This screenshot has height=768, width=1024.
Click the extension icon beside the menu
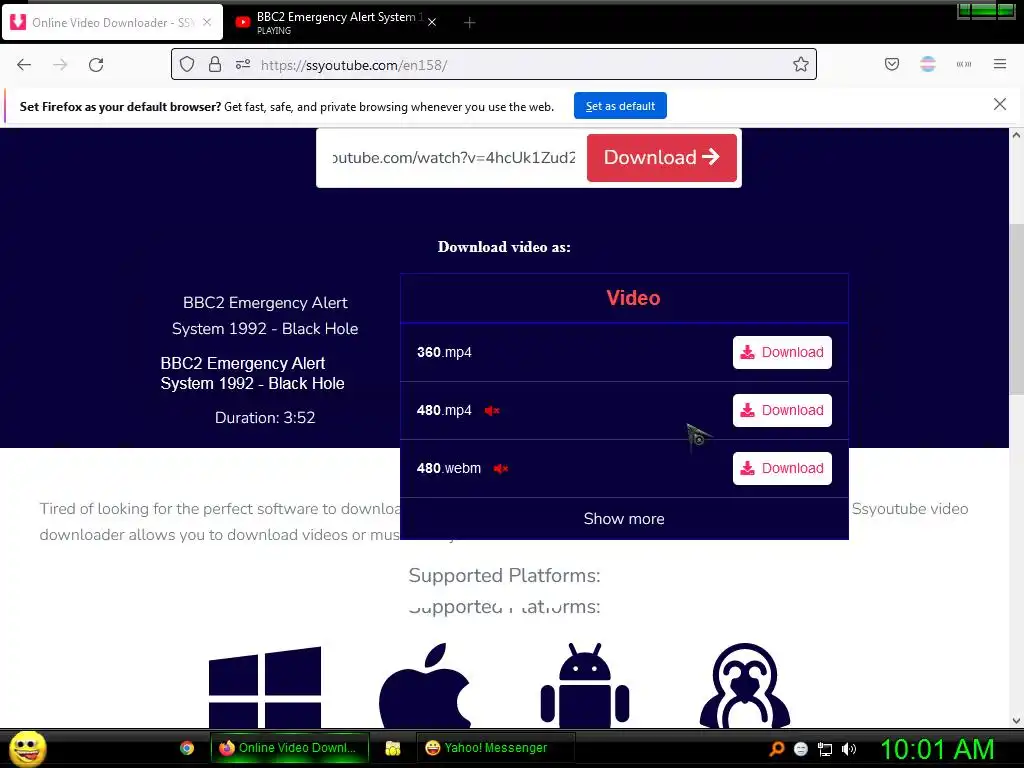pyautogui.click(x=964, y=64)
